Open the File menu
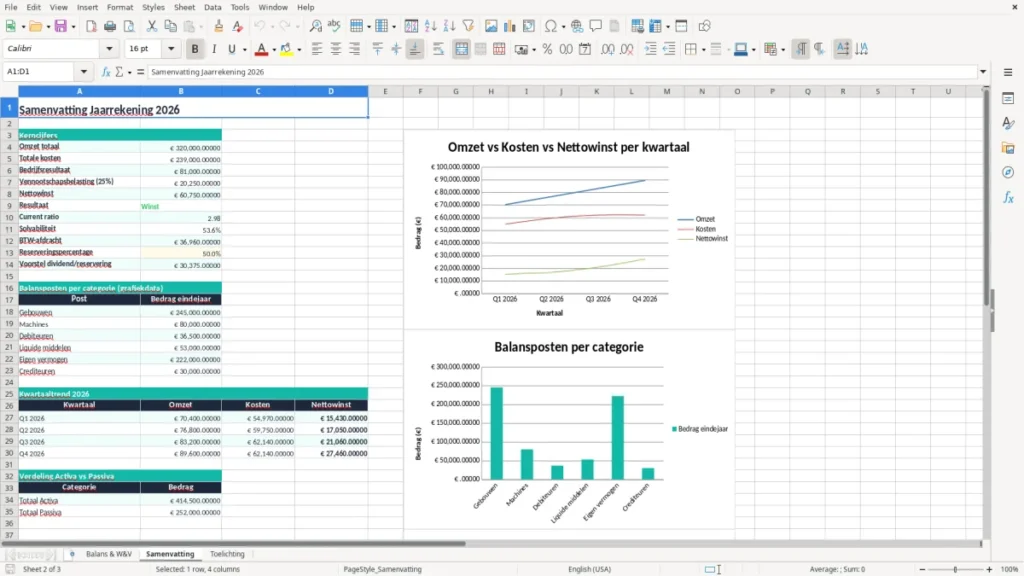 click(x=11, y=7)
